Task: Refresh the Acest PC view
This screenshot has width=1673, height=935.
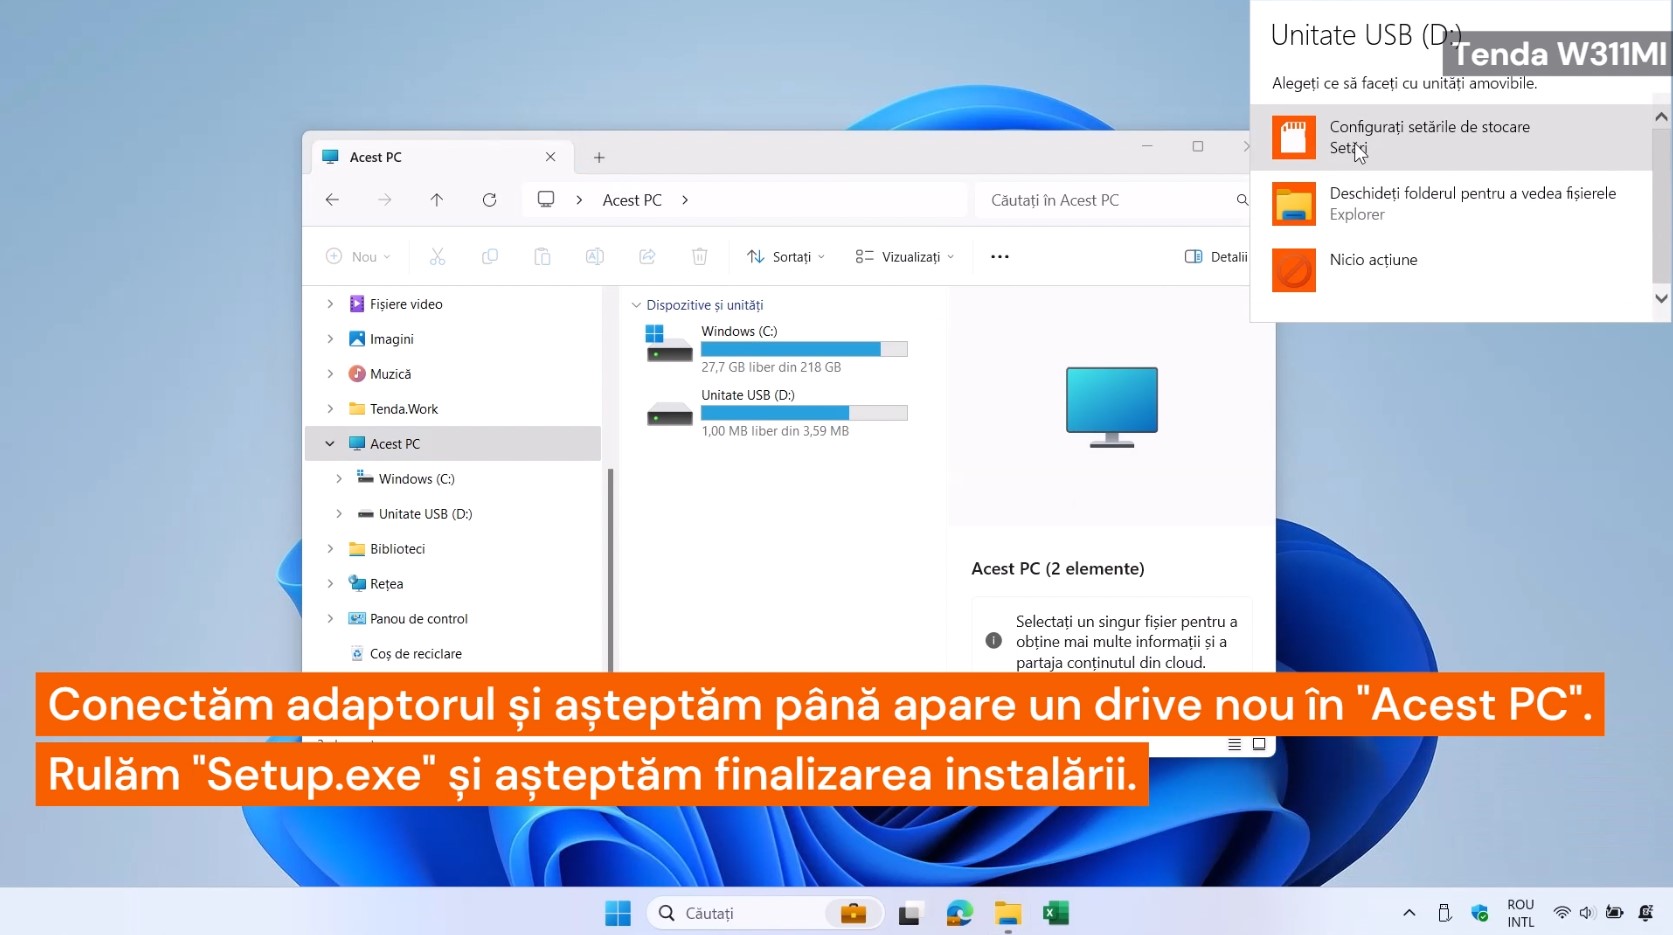Action: 489,200
